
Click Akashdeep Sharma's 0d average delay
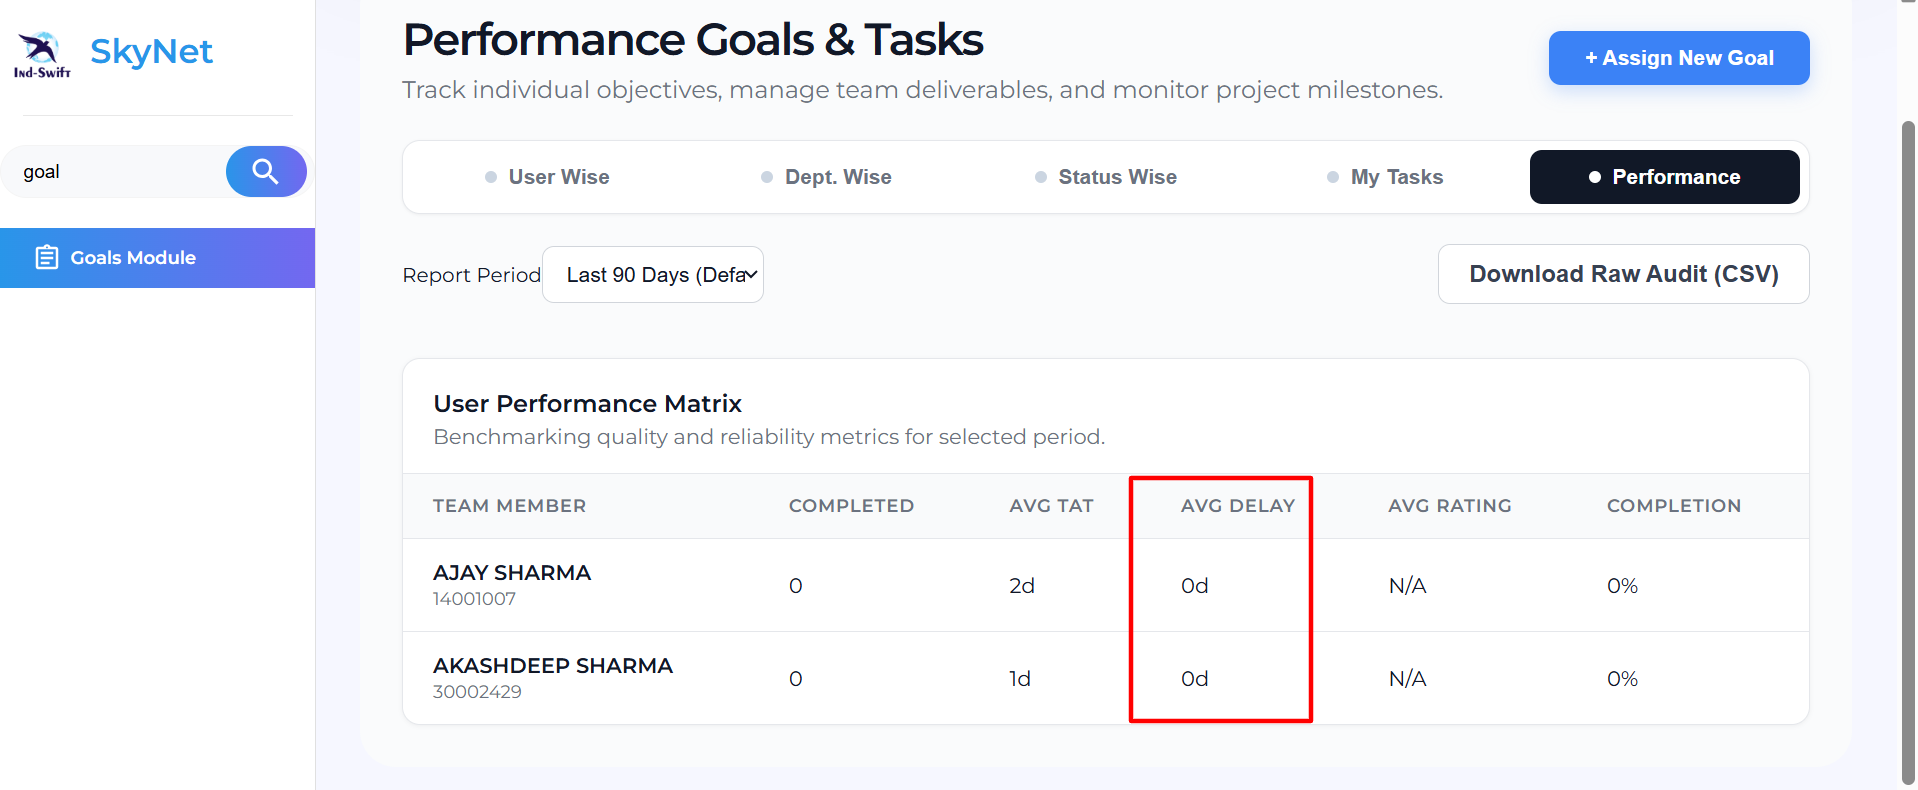(x=1195, y=679)
